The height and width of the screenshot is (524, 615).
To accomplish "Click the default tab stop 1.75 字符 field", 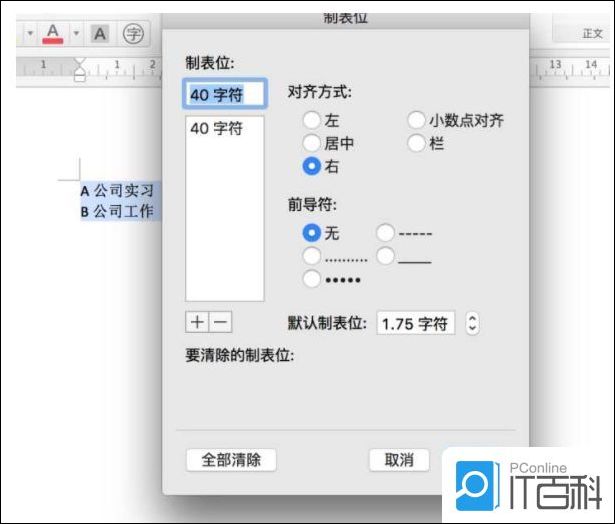I will tap(416, 323).
